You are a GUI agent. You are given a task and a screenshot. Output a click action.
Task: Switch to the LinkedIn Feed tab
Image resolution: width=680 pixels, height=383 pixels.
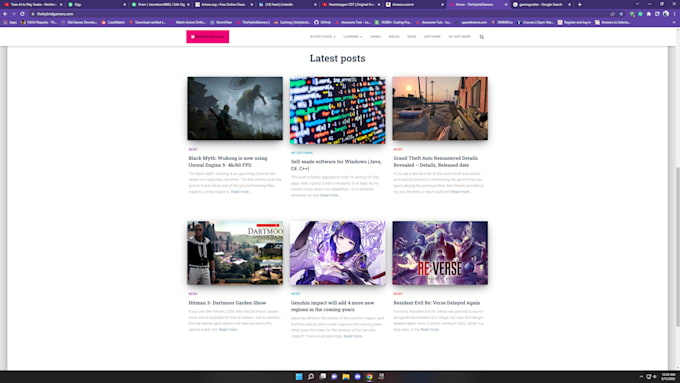[x=288, y=4]
